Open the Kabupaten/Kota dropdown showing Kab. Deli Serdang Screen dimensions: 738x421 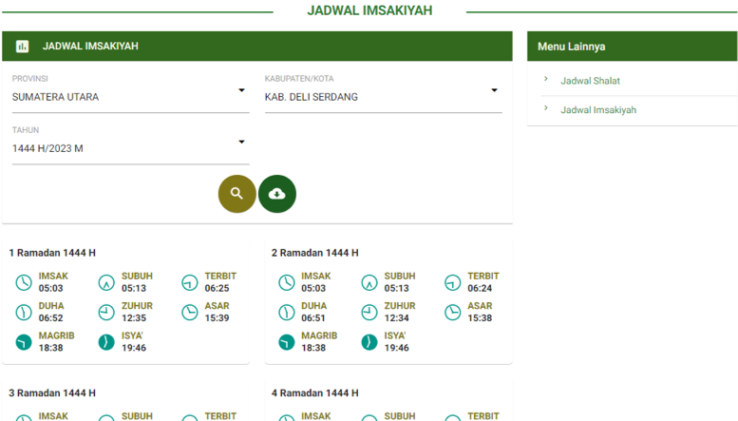point(383,97)
